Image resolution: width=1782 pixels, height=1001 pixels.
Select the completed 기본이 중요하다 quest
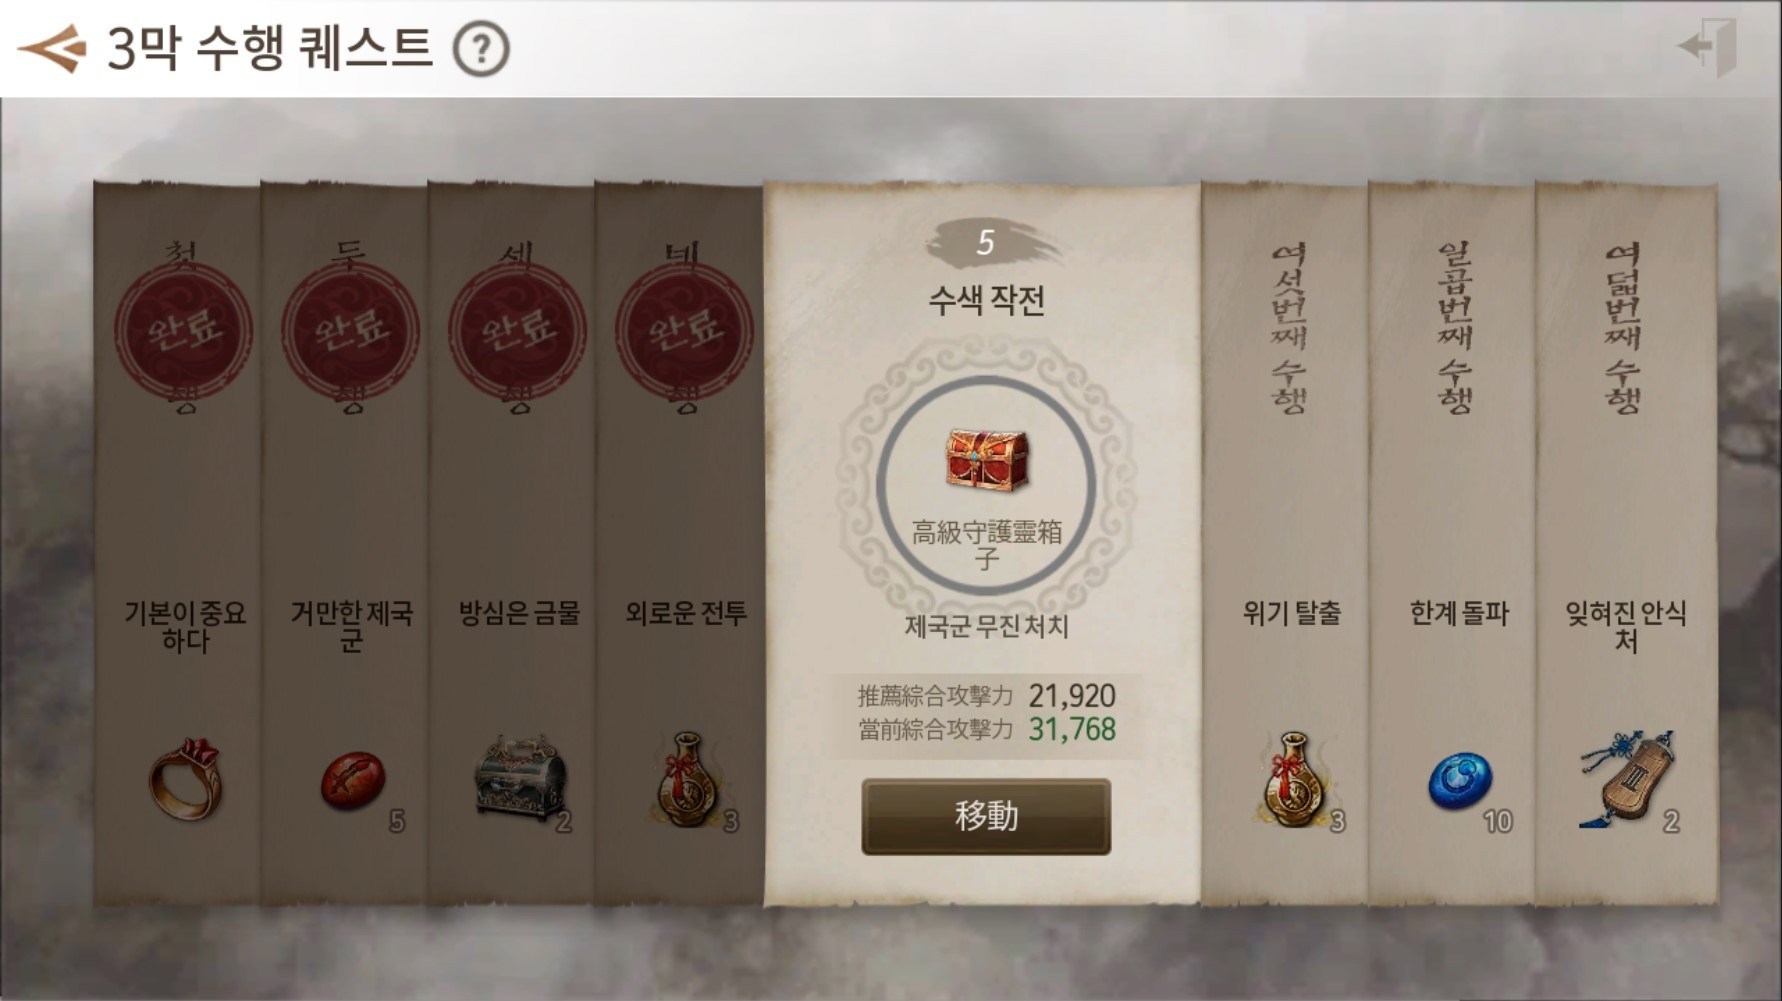pos(177,545)
